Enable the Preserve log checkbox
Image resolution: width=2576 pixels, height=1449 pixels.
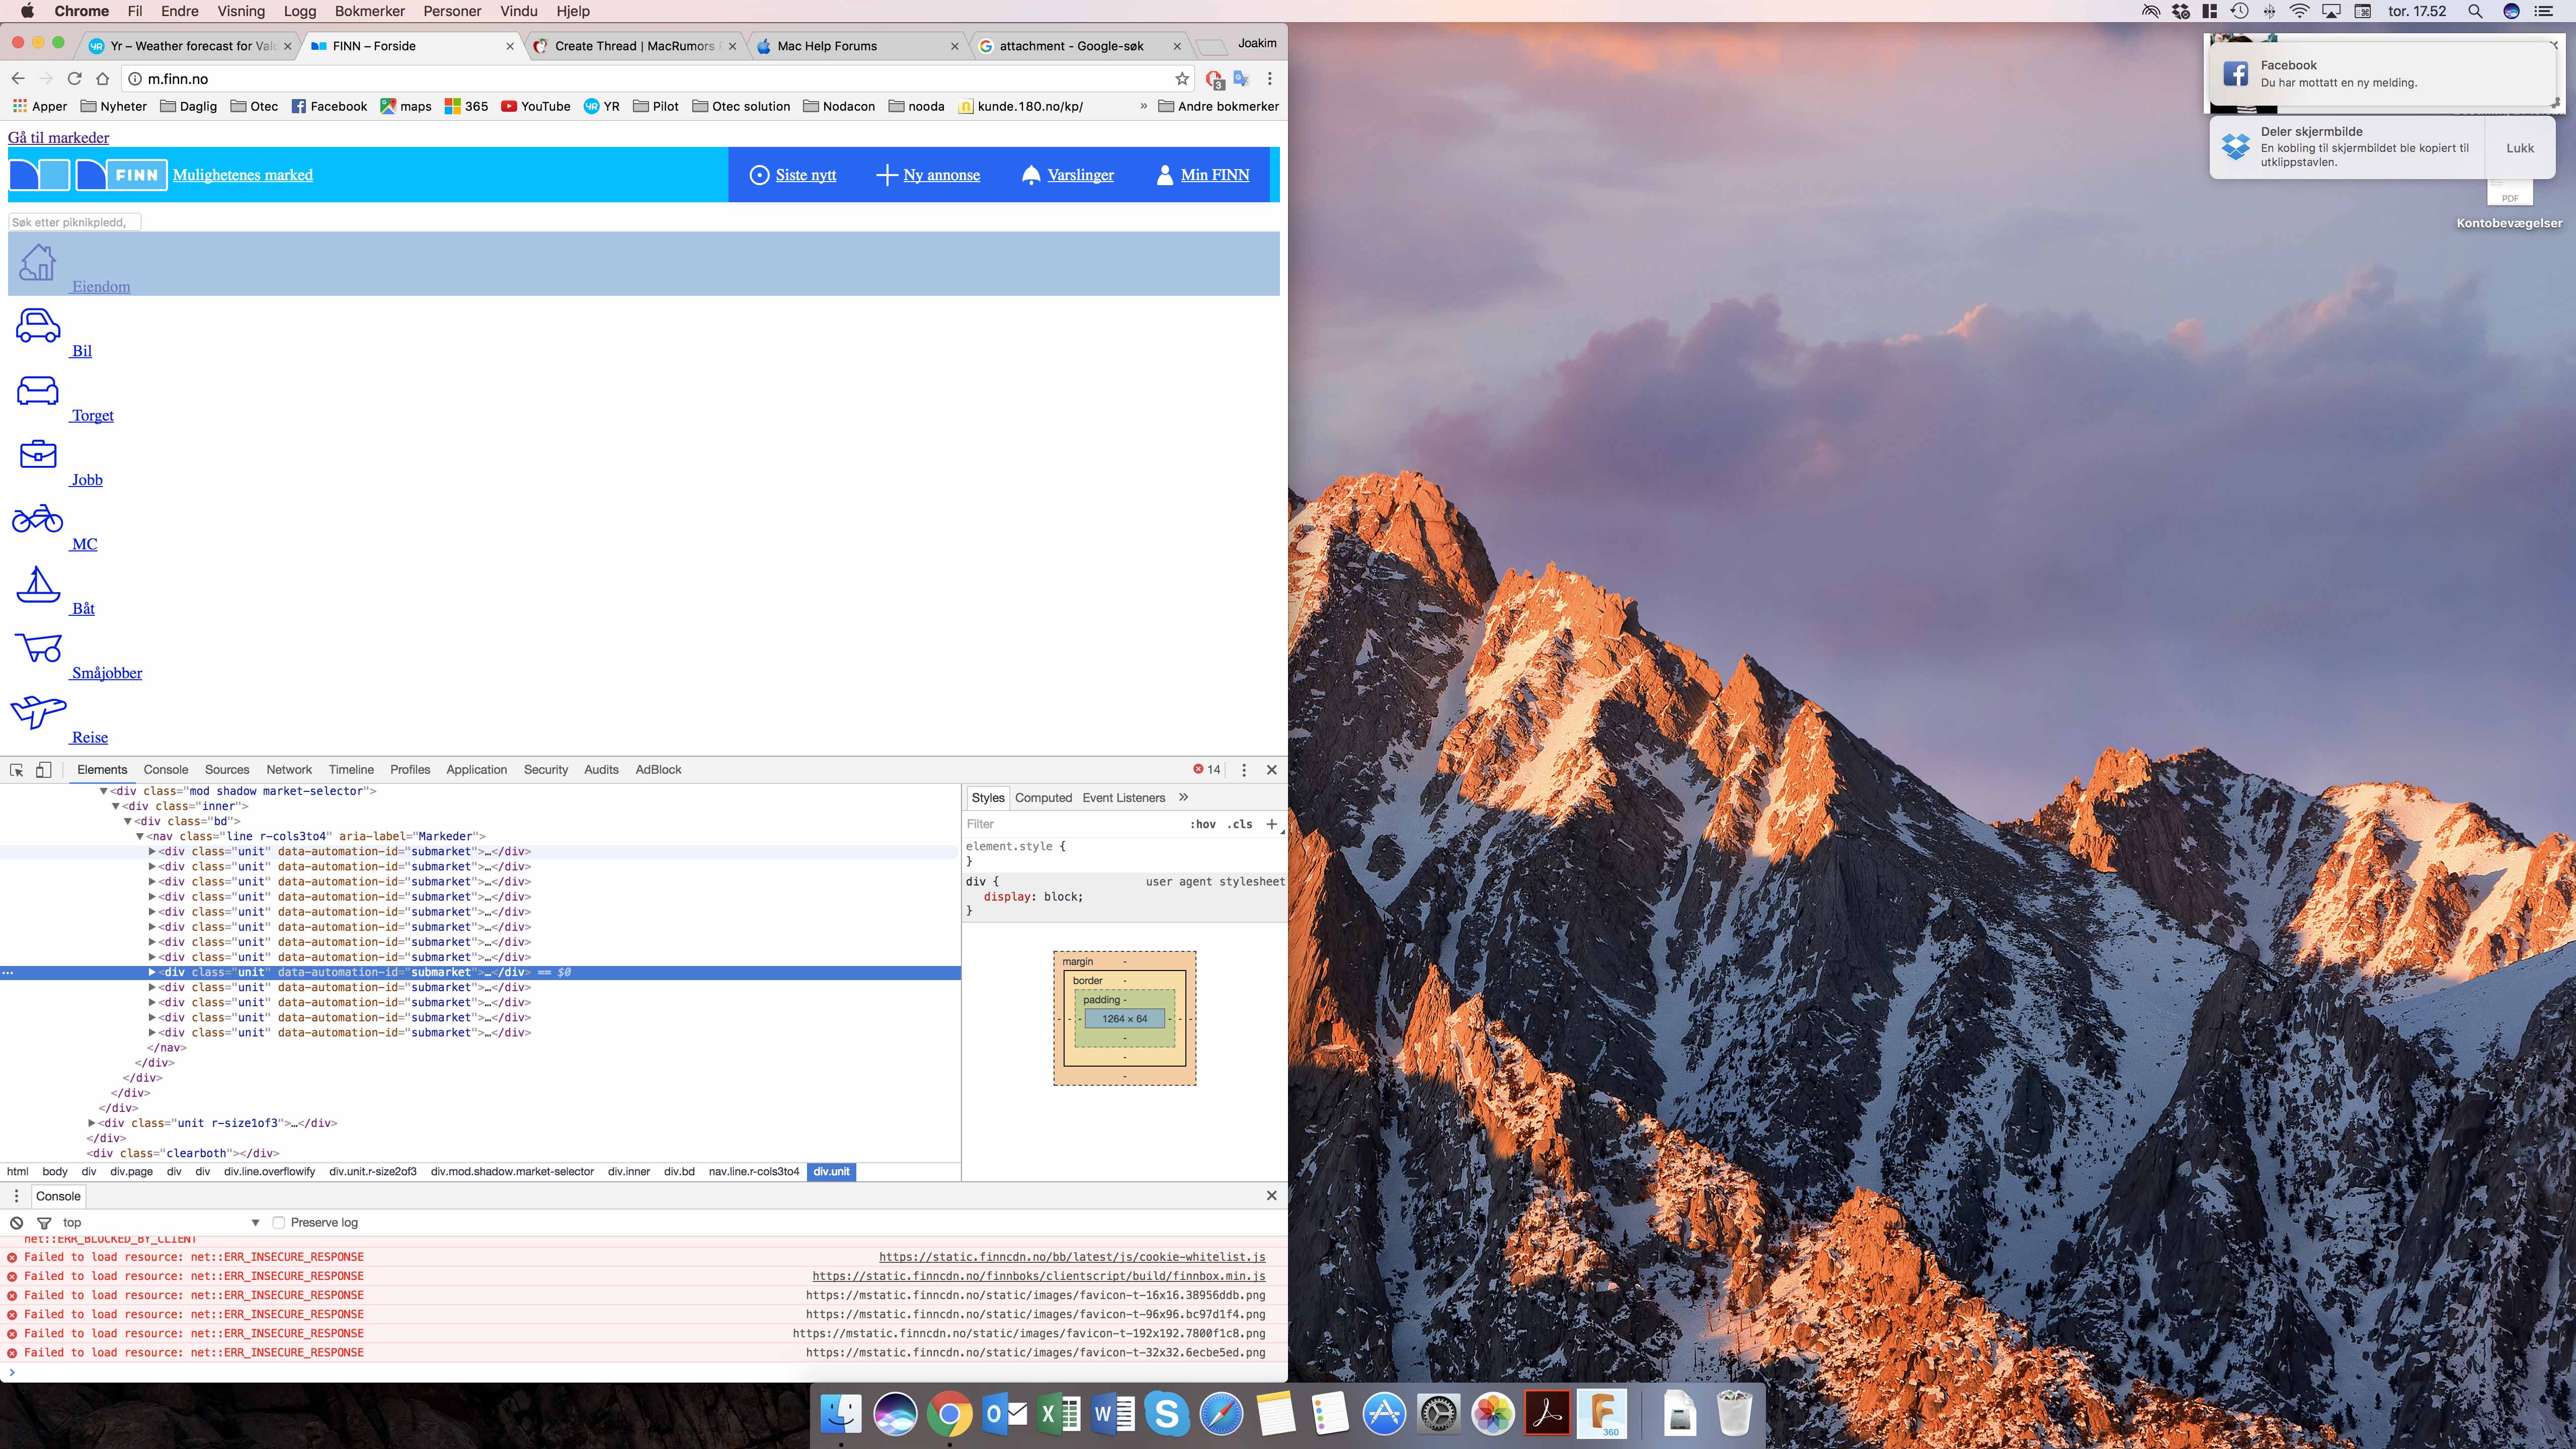click(279, 1222)
